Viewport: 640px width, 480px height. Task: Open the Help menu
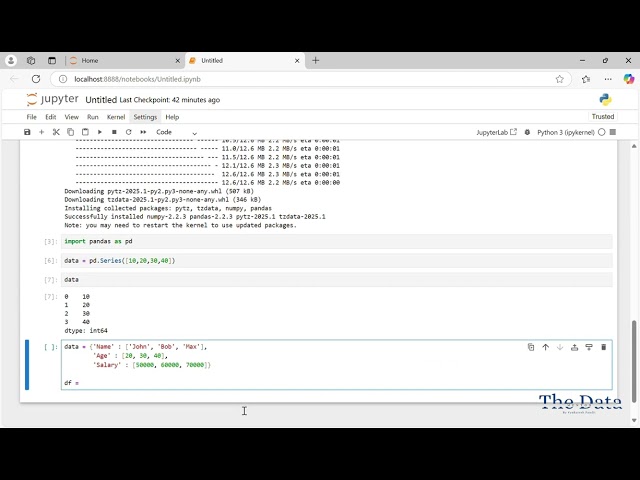(172, 117)
